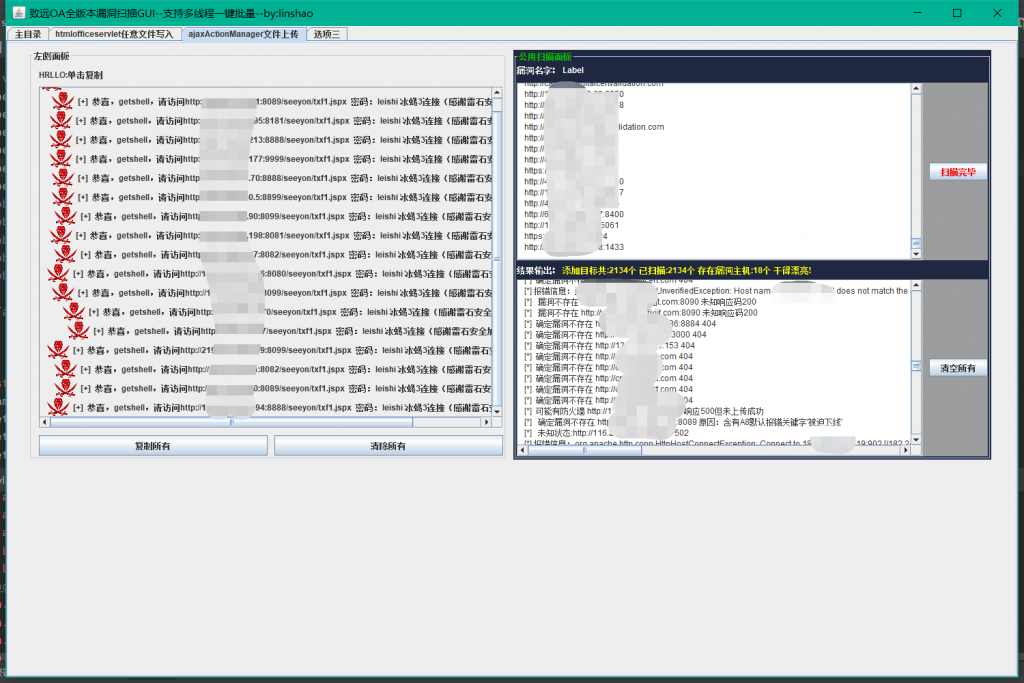Open the 选项三 tab

pos(327,34)
